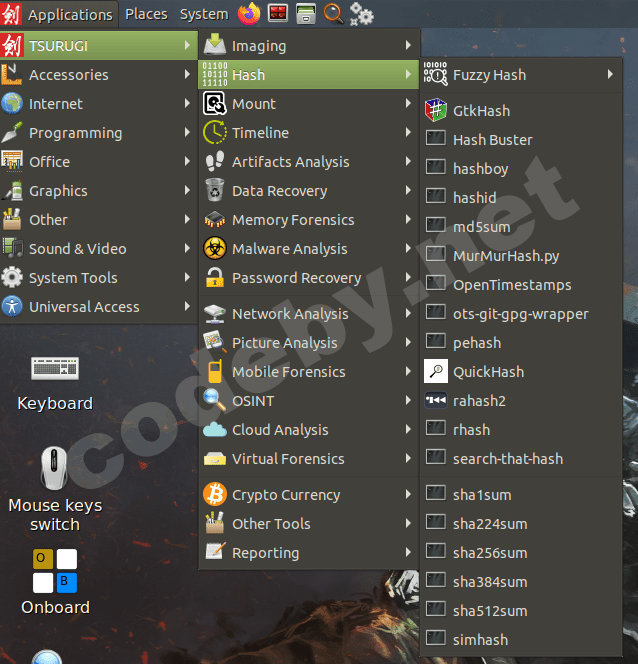Launch Hash Buster

point(521,139)
